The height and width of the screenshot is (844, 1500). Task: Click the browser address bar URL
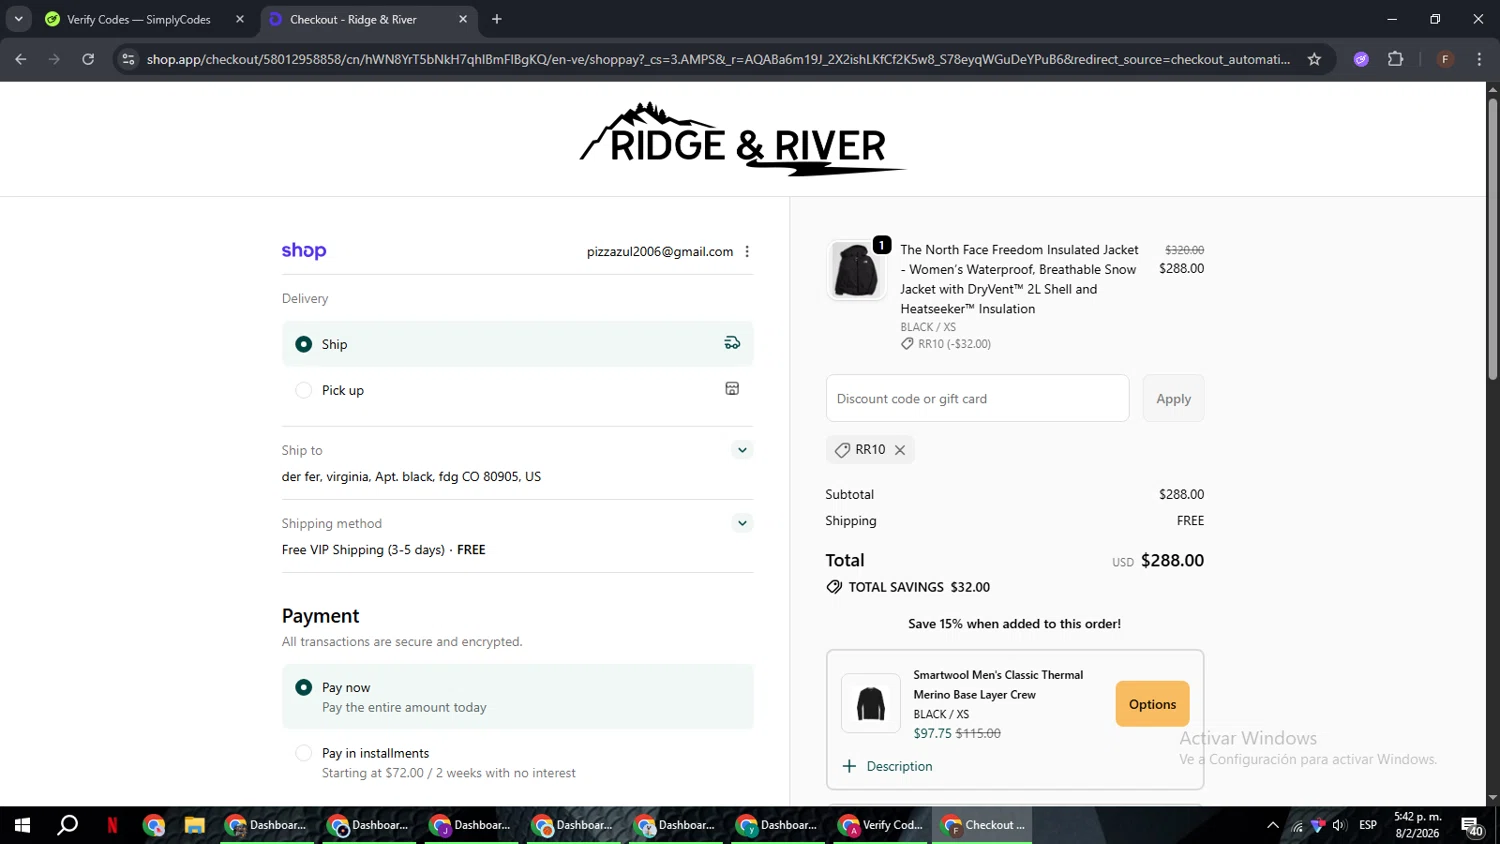(718, 59)
